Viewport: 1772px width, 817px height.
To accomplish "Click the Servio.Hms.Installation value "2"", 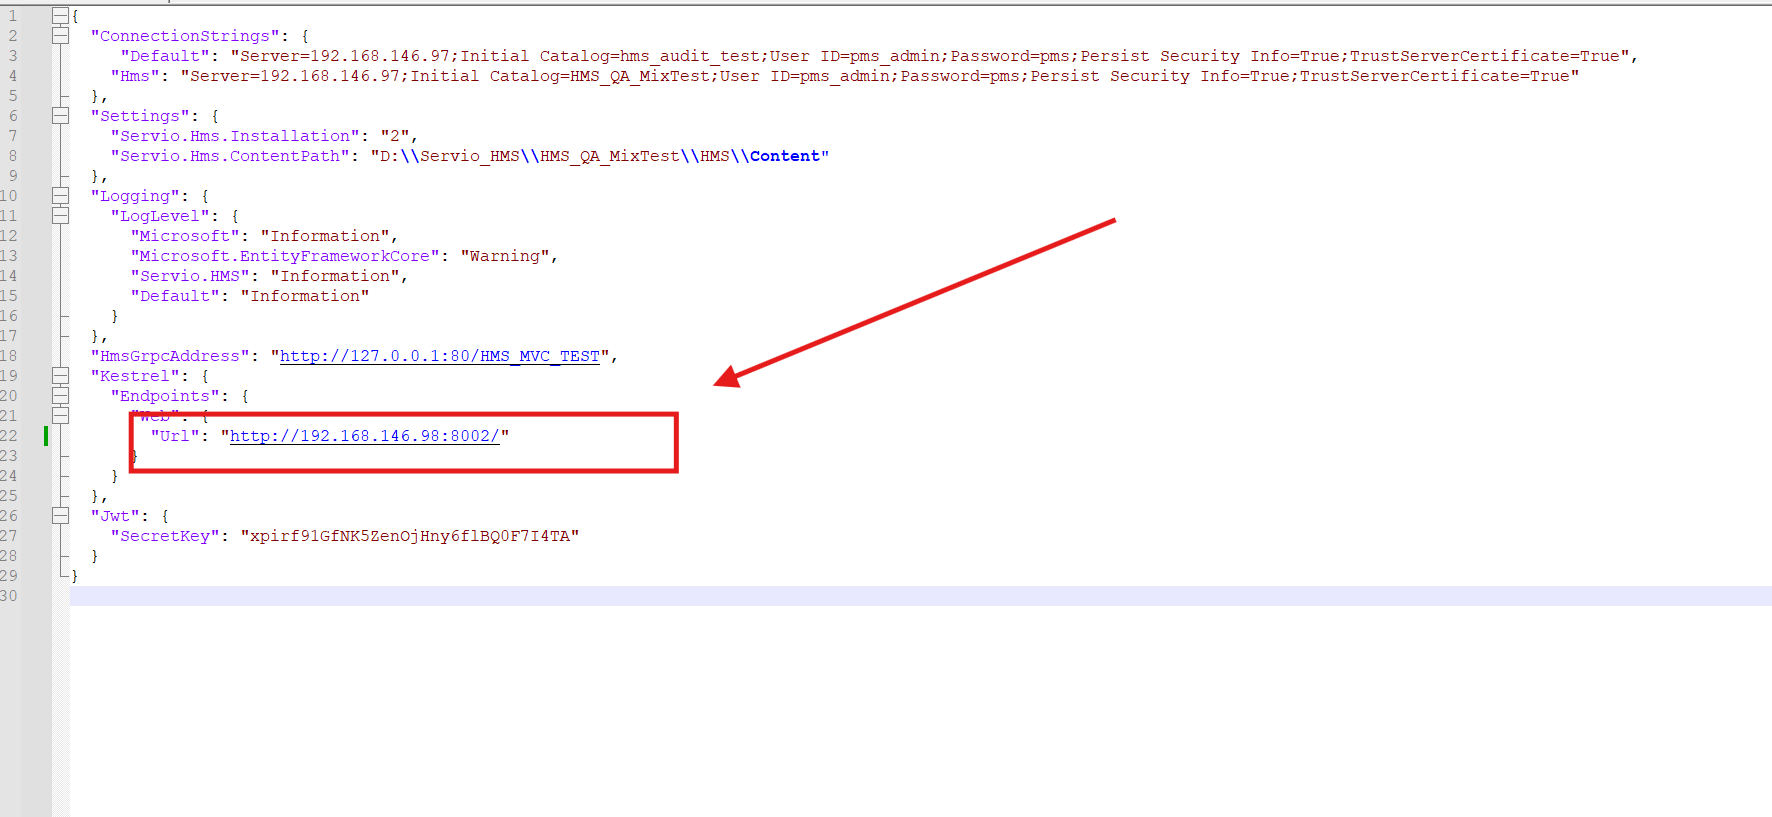I will click(x=394, y=136).
